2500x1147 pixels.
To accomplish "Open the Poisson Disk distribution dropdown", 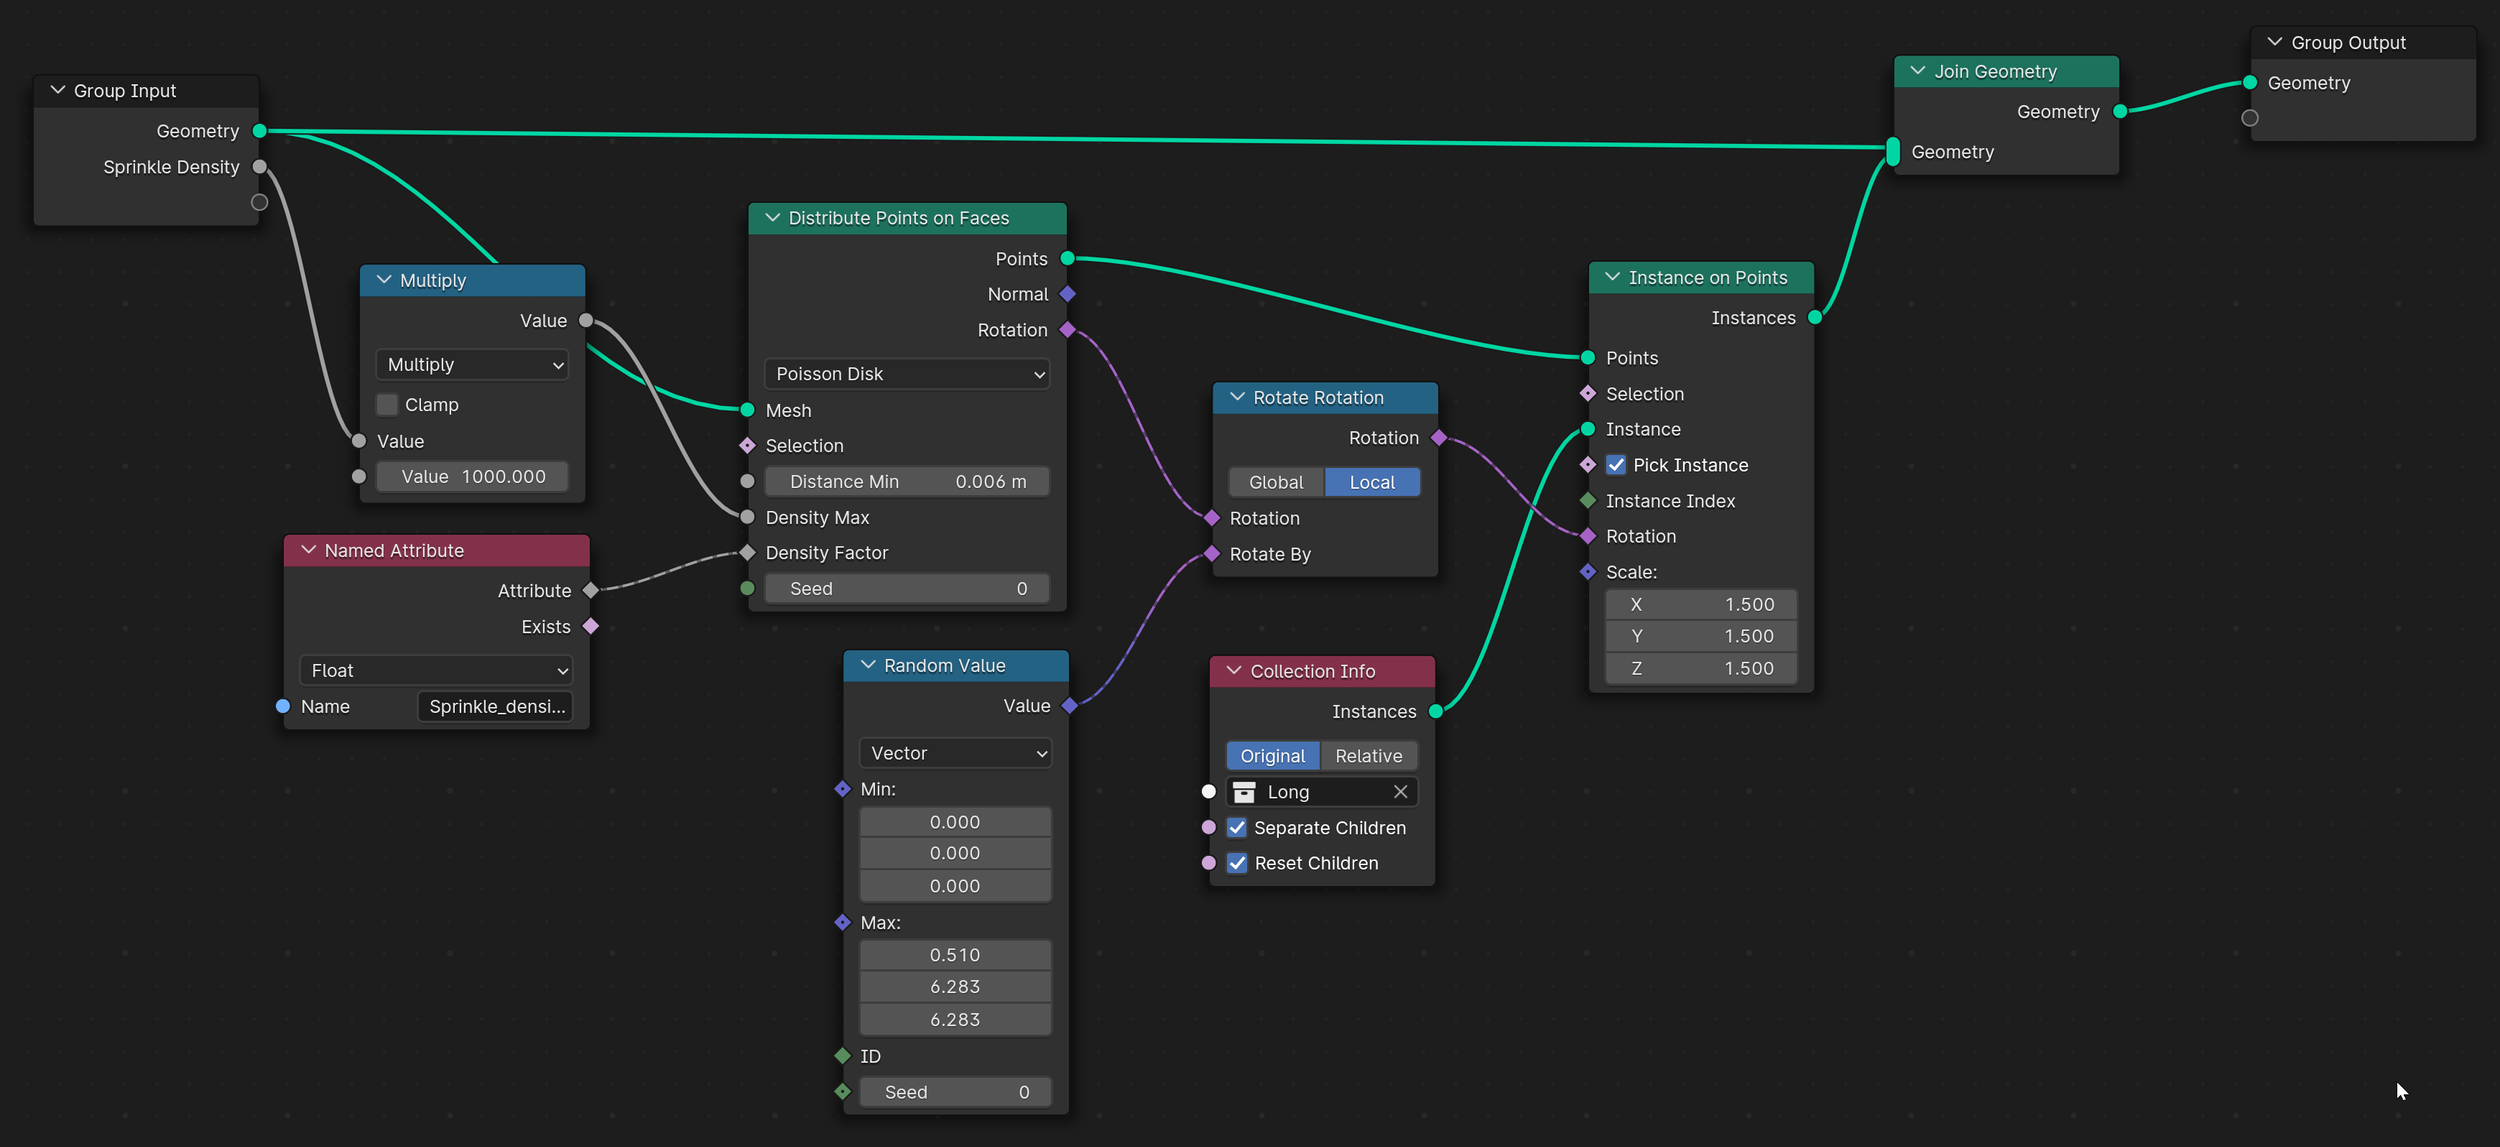I will coord(907,374).
